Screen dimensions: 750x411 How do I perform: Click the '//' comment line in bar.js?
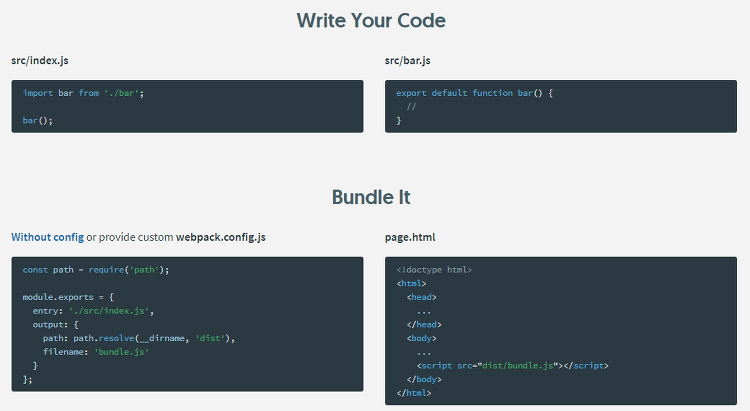tap(411, 107)
